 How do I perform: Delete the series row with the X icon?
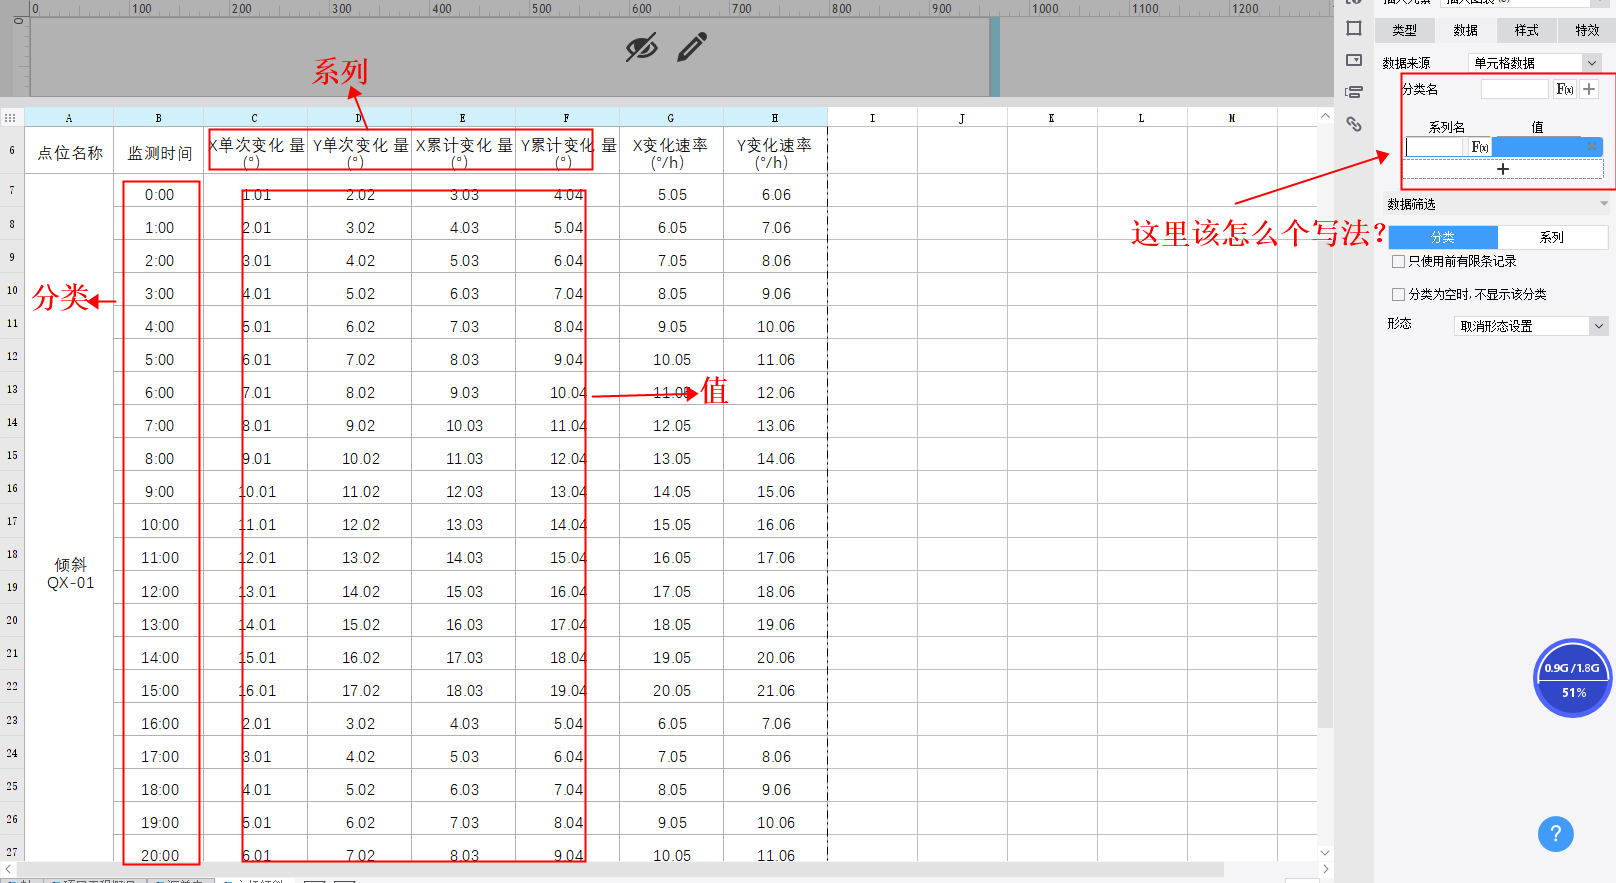[x=1592, y=147]
